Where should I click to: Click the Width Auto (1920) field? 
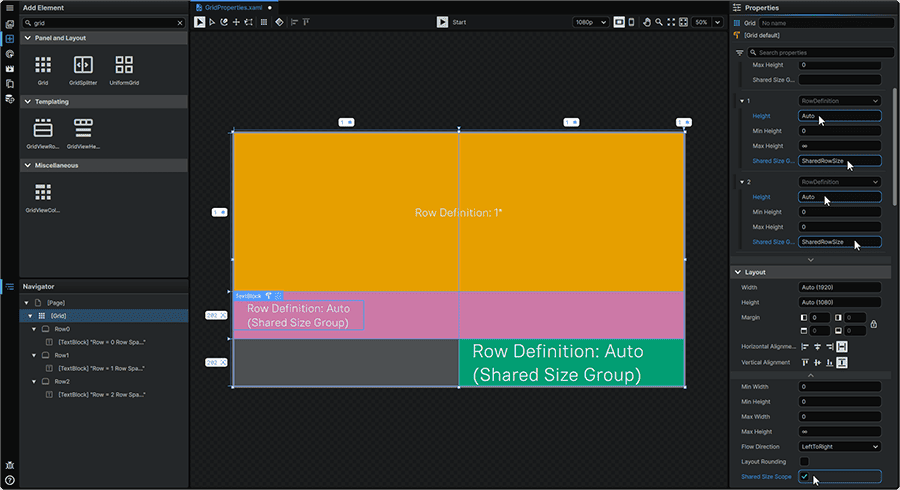[x=840, y=287]
